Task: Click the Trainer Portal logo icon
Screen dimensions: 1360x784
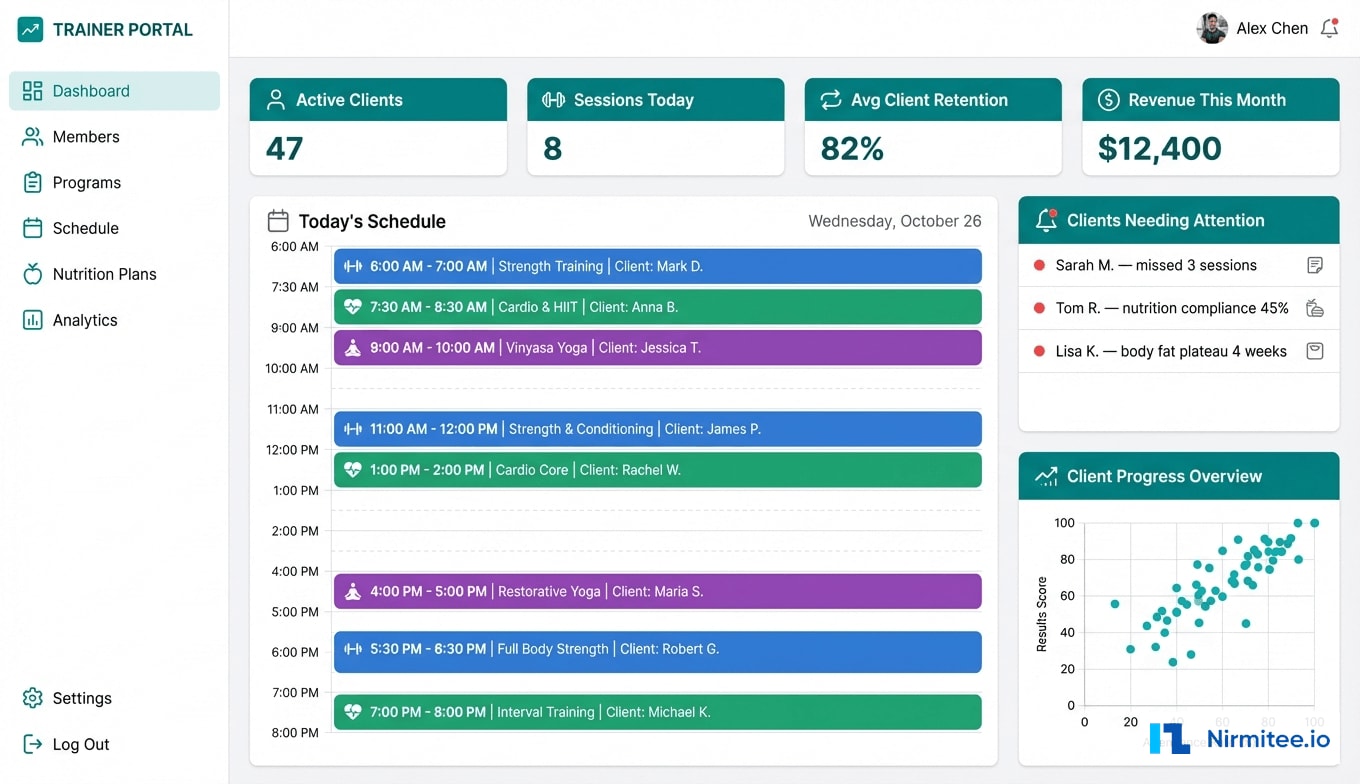Action: point(29,29)
